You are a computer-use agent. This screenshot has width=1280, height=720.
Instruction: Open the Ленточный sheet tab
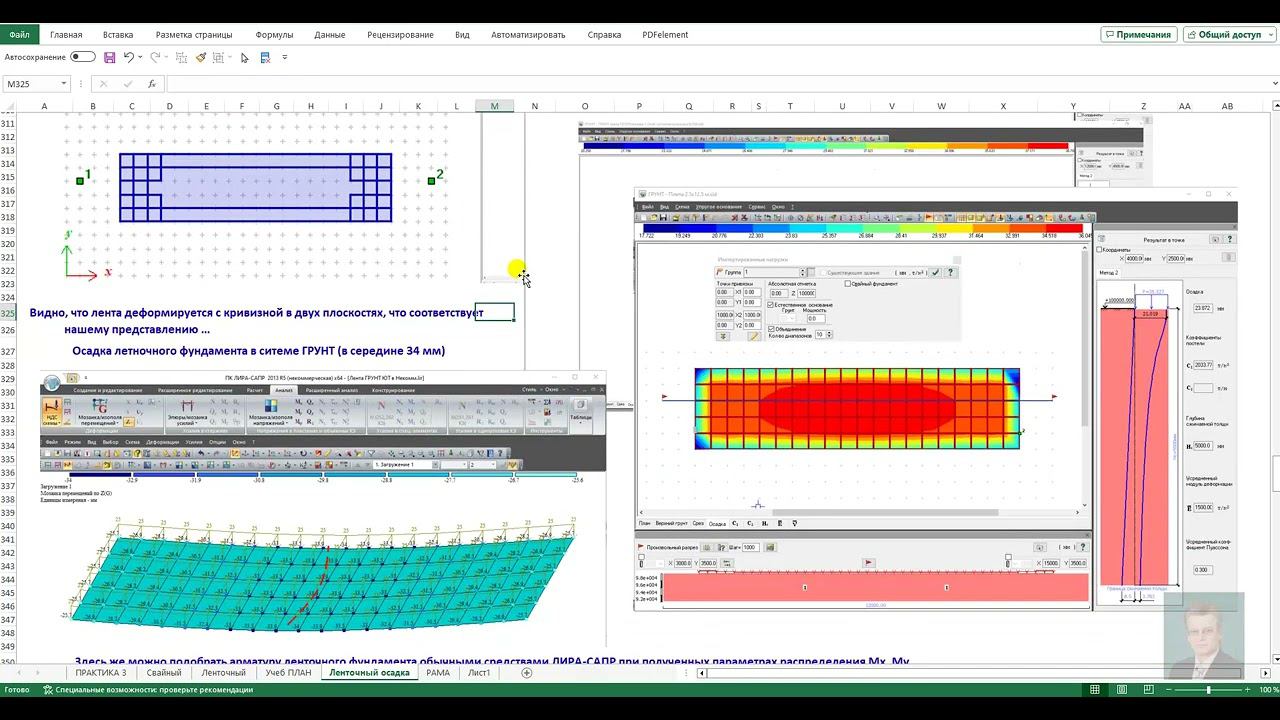(223, 673)
